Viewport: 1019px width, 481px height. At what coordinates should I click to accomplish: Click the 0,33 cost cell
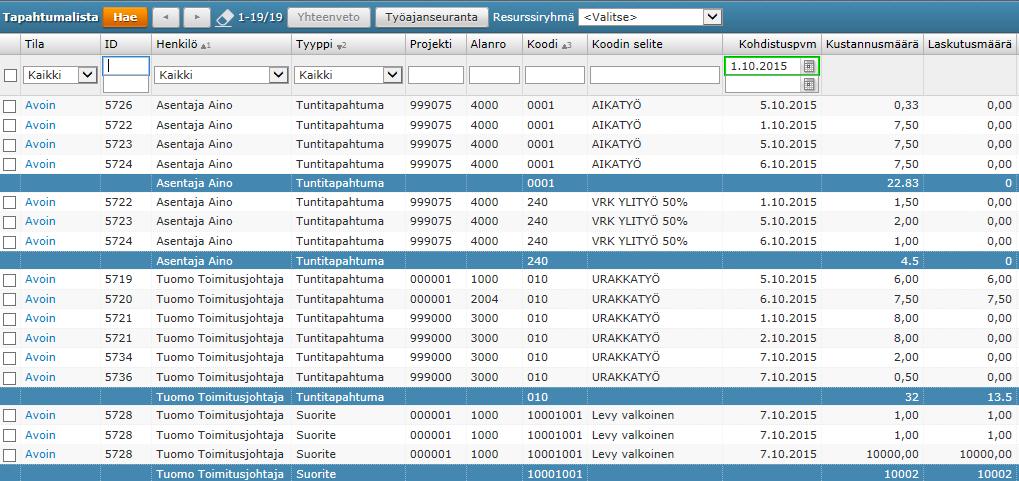[907, 105]
